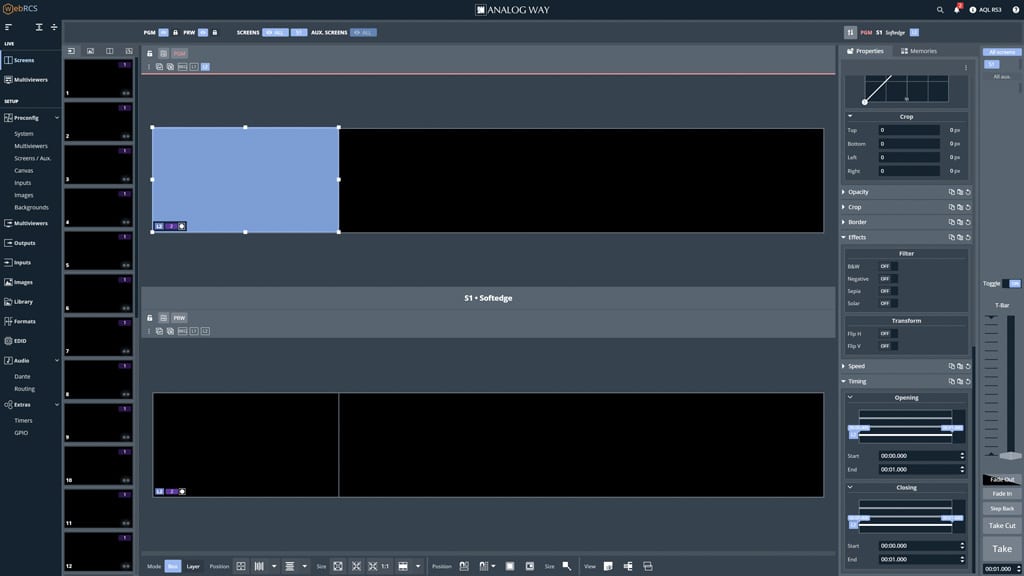Click the swap arrows icon beside PGM S1
Viewport: 1024px width, 576px height.
pyautogui.click(x=850, y=32)
